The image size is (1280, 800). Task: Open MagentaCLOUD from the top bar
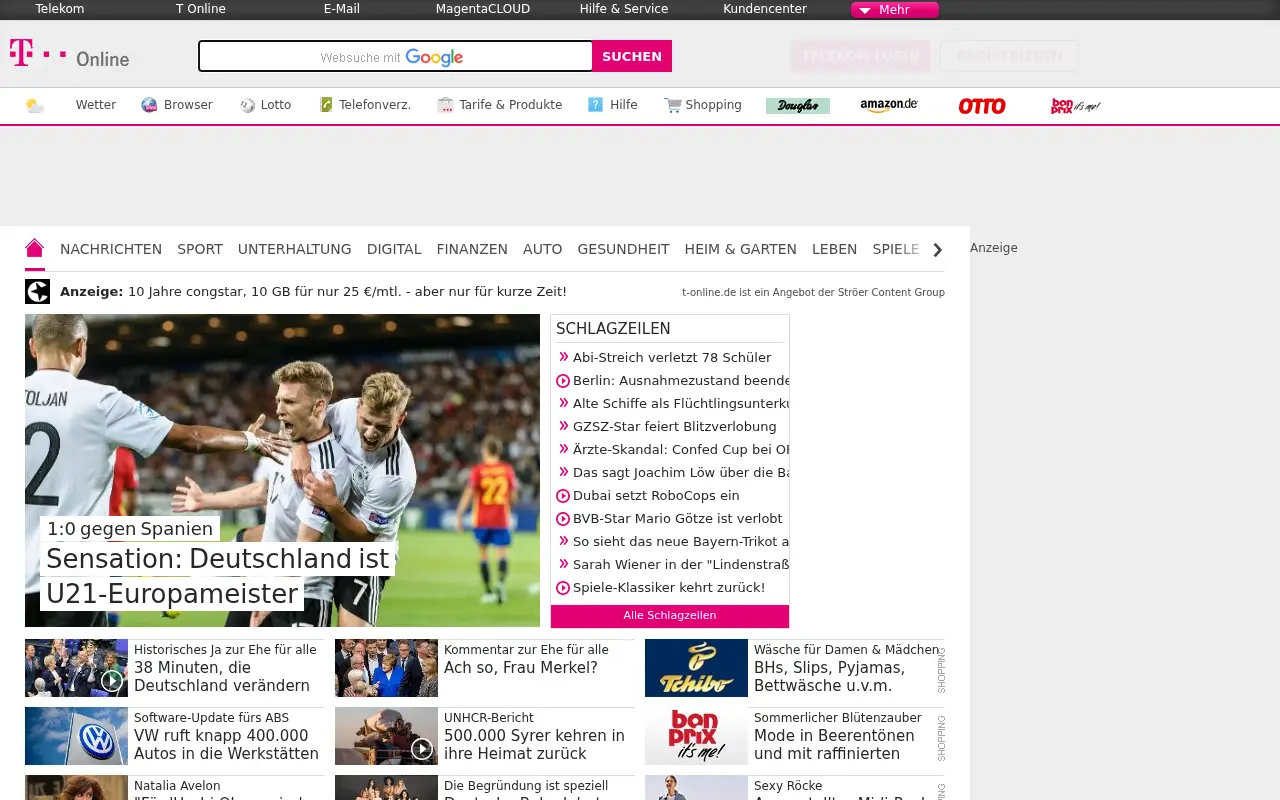click(483, 9)
